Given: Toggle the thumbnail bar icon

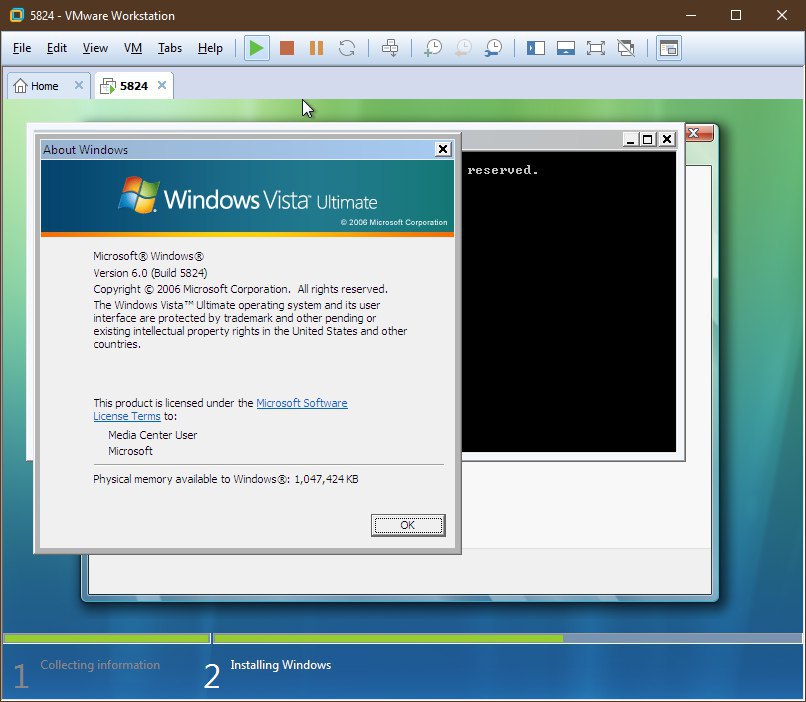Looking at the screenshot, I should pos(565,48).
